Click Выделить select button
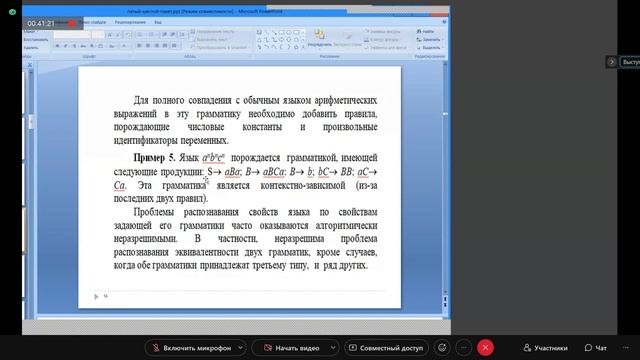The height and width of the screenshot is (360, 640). point(429,48)
